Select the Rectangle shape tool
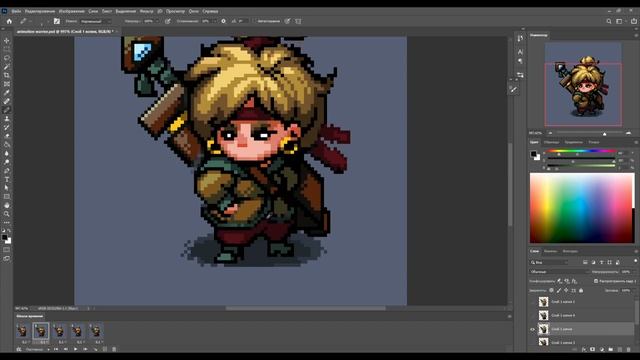The image size is (640, 360). (x=7, y=197)
